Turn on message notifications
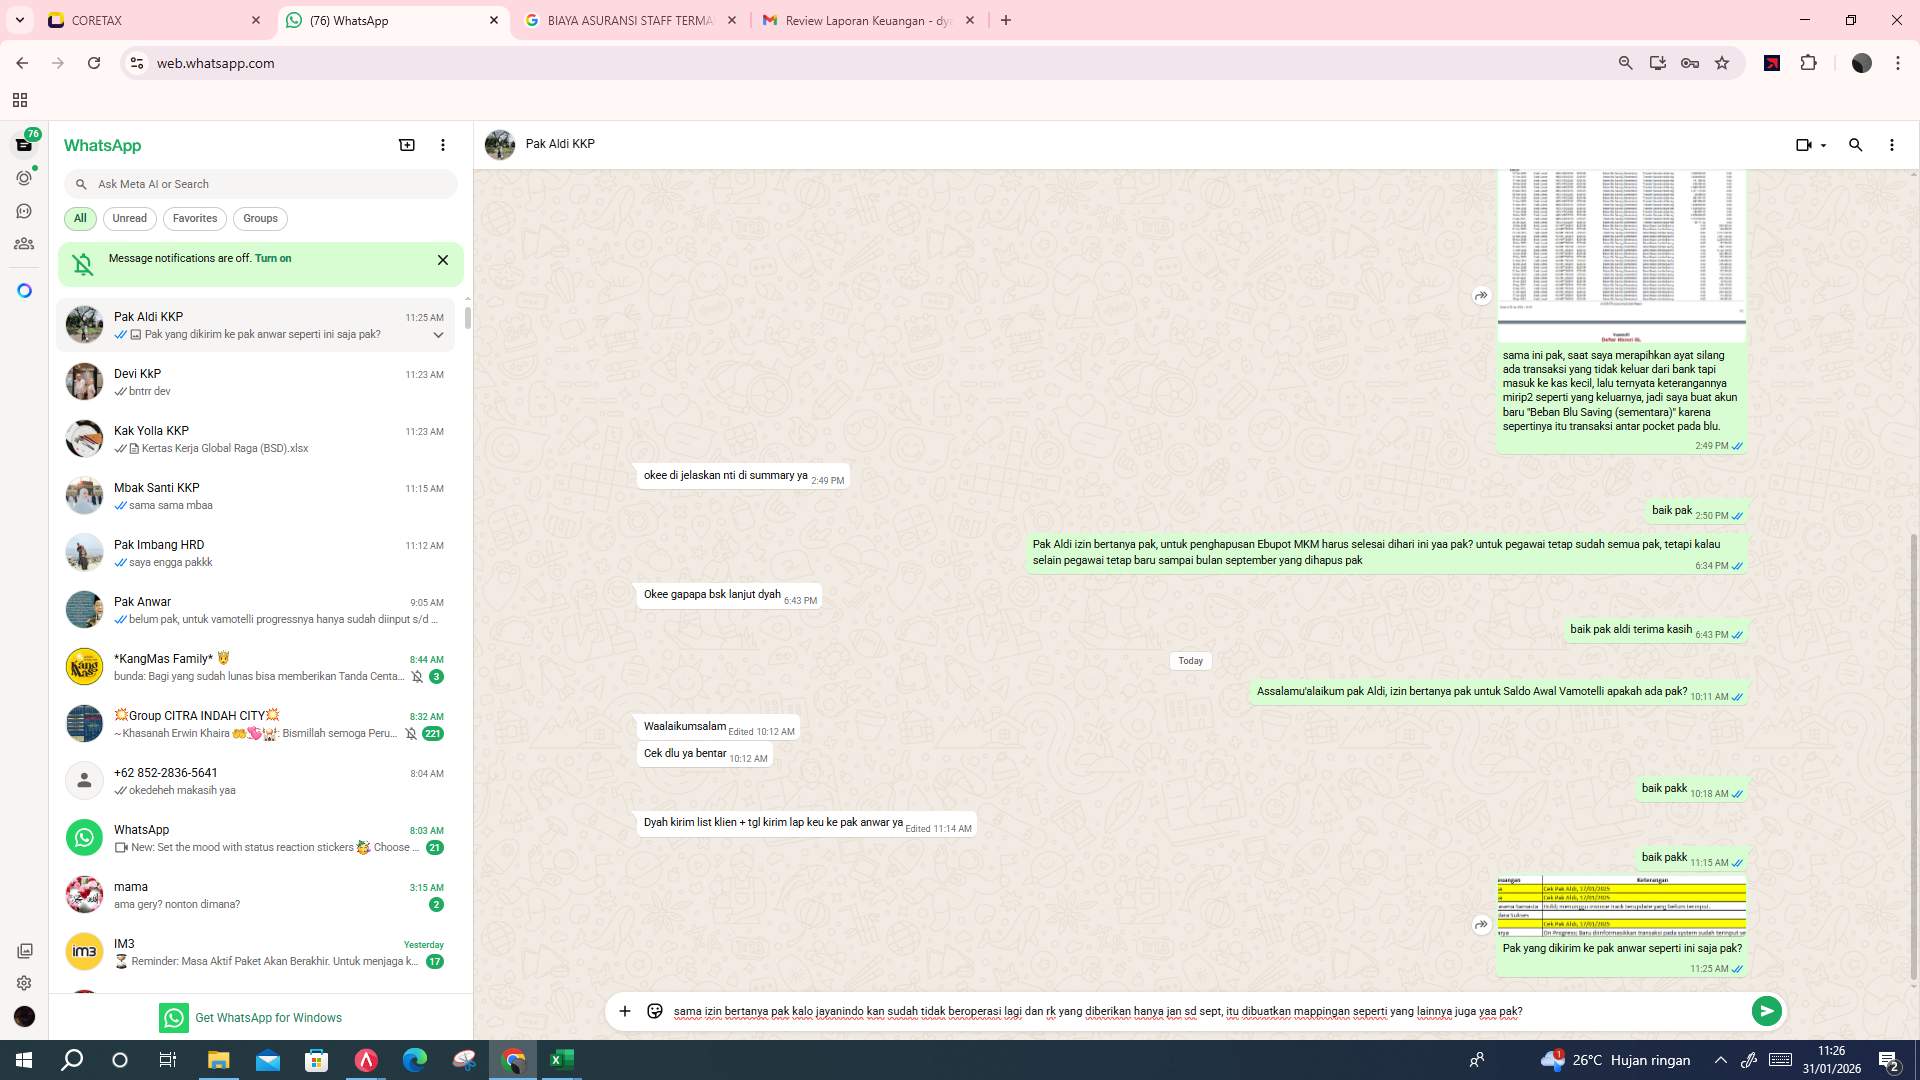1920x1080 pixels. [x=273, y=258]
